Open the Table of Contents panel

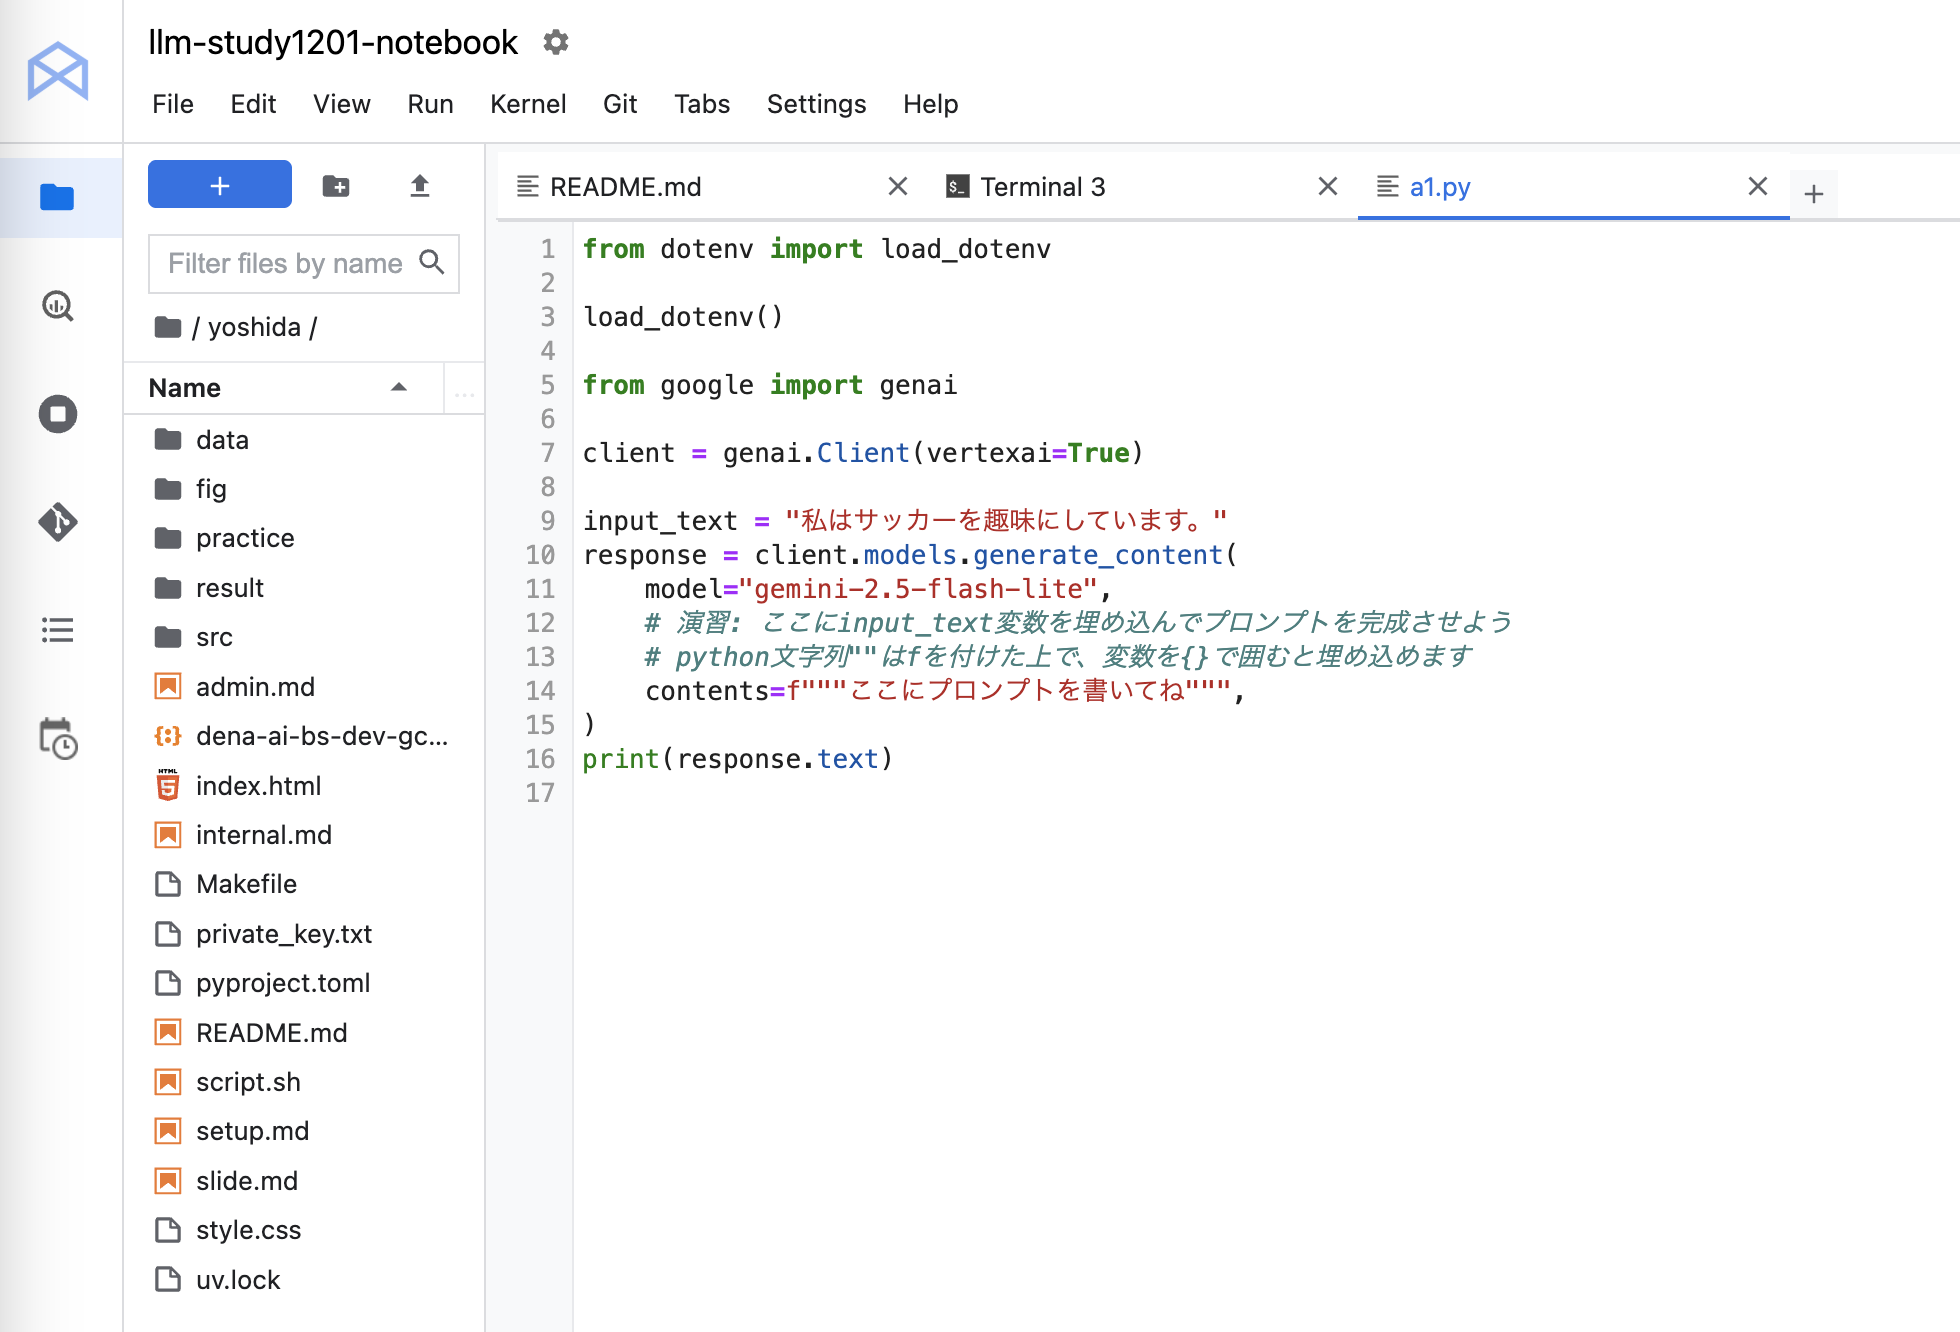[x=57, y=630]
